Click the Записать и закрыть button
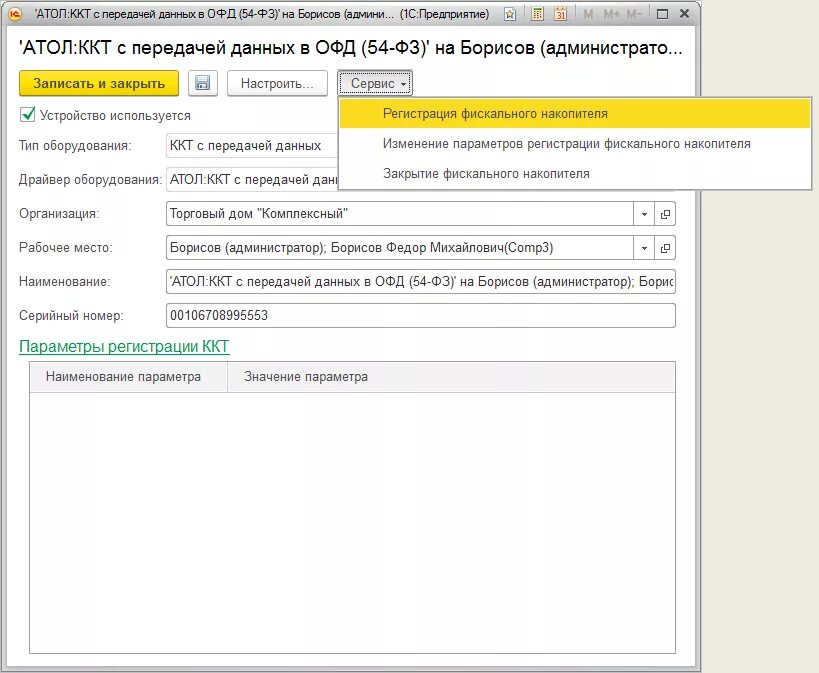 pyautogui.click(x=99, y=84)
